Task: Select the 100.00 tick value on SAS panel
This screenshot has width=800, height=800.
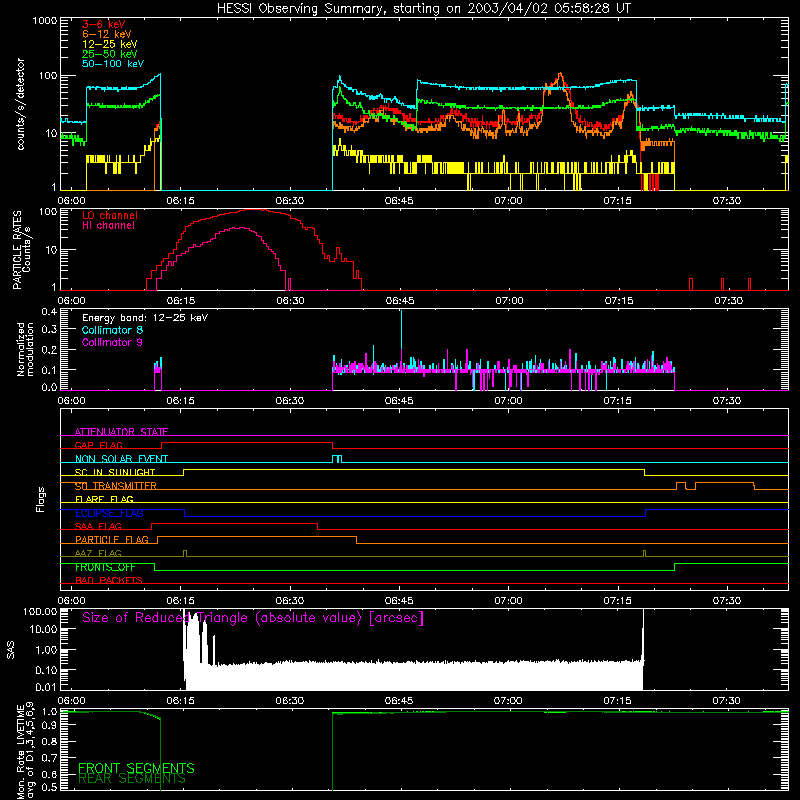Action: pyautogui.click(x=40, y=611)
